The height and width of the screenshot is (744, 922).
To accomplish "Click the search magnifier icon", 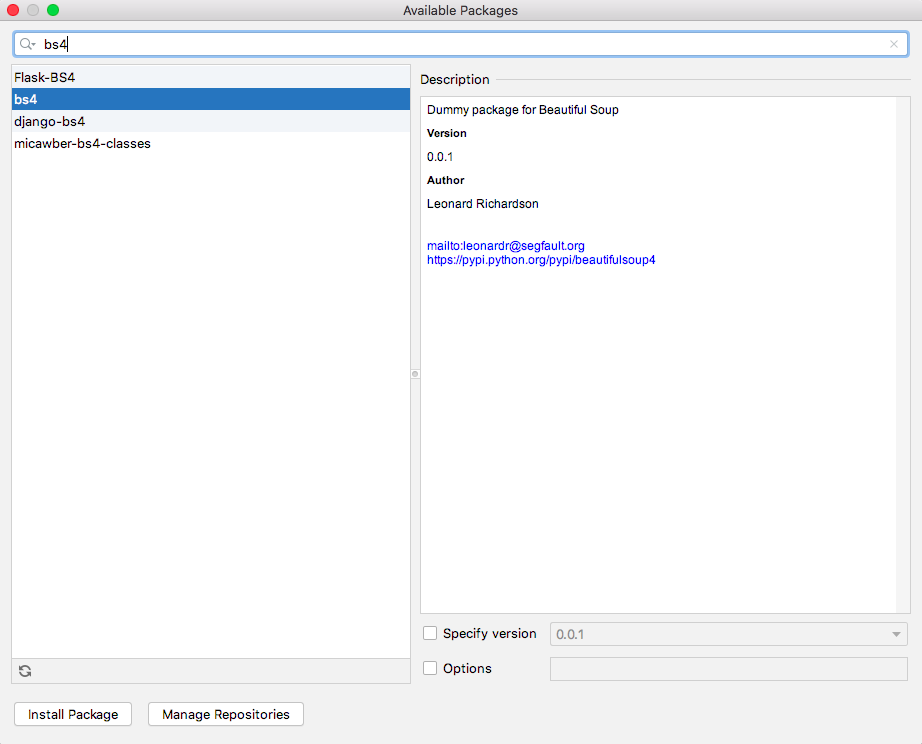I will (x=27, y=44).
